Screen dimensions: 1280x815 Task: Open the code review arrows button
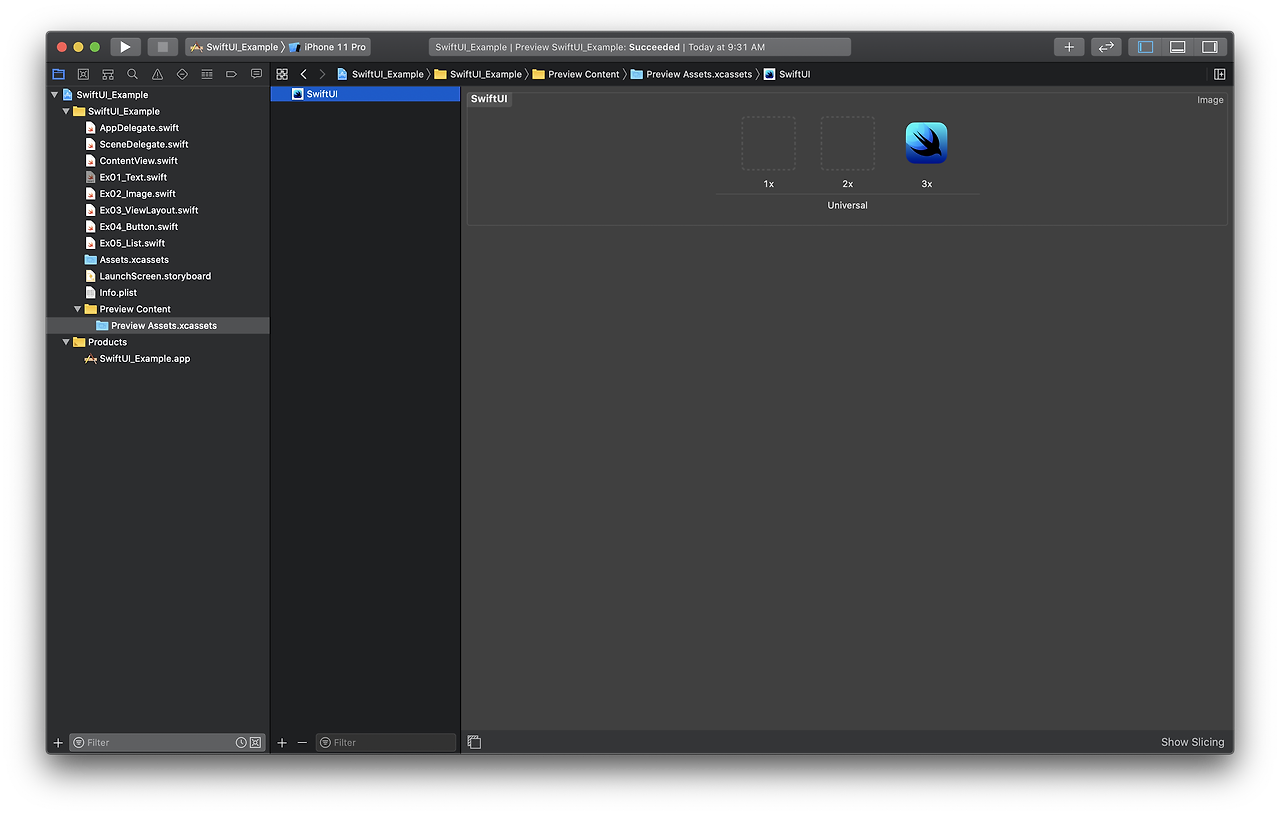coord(1106,47)
